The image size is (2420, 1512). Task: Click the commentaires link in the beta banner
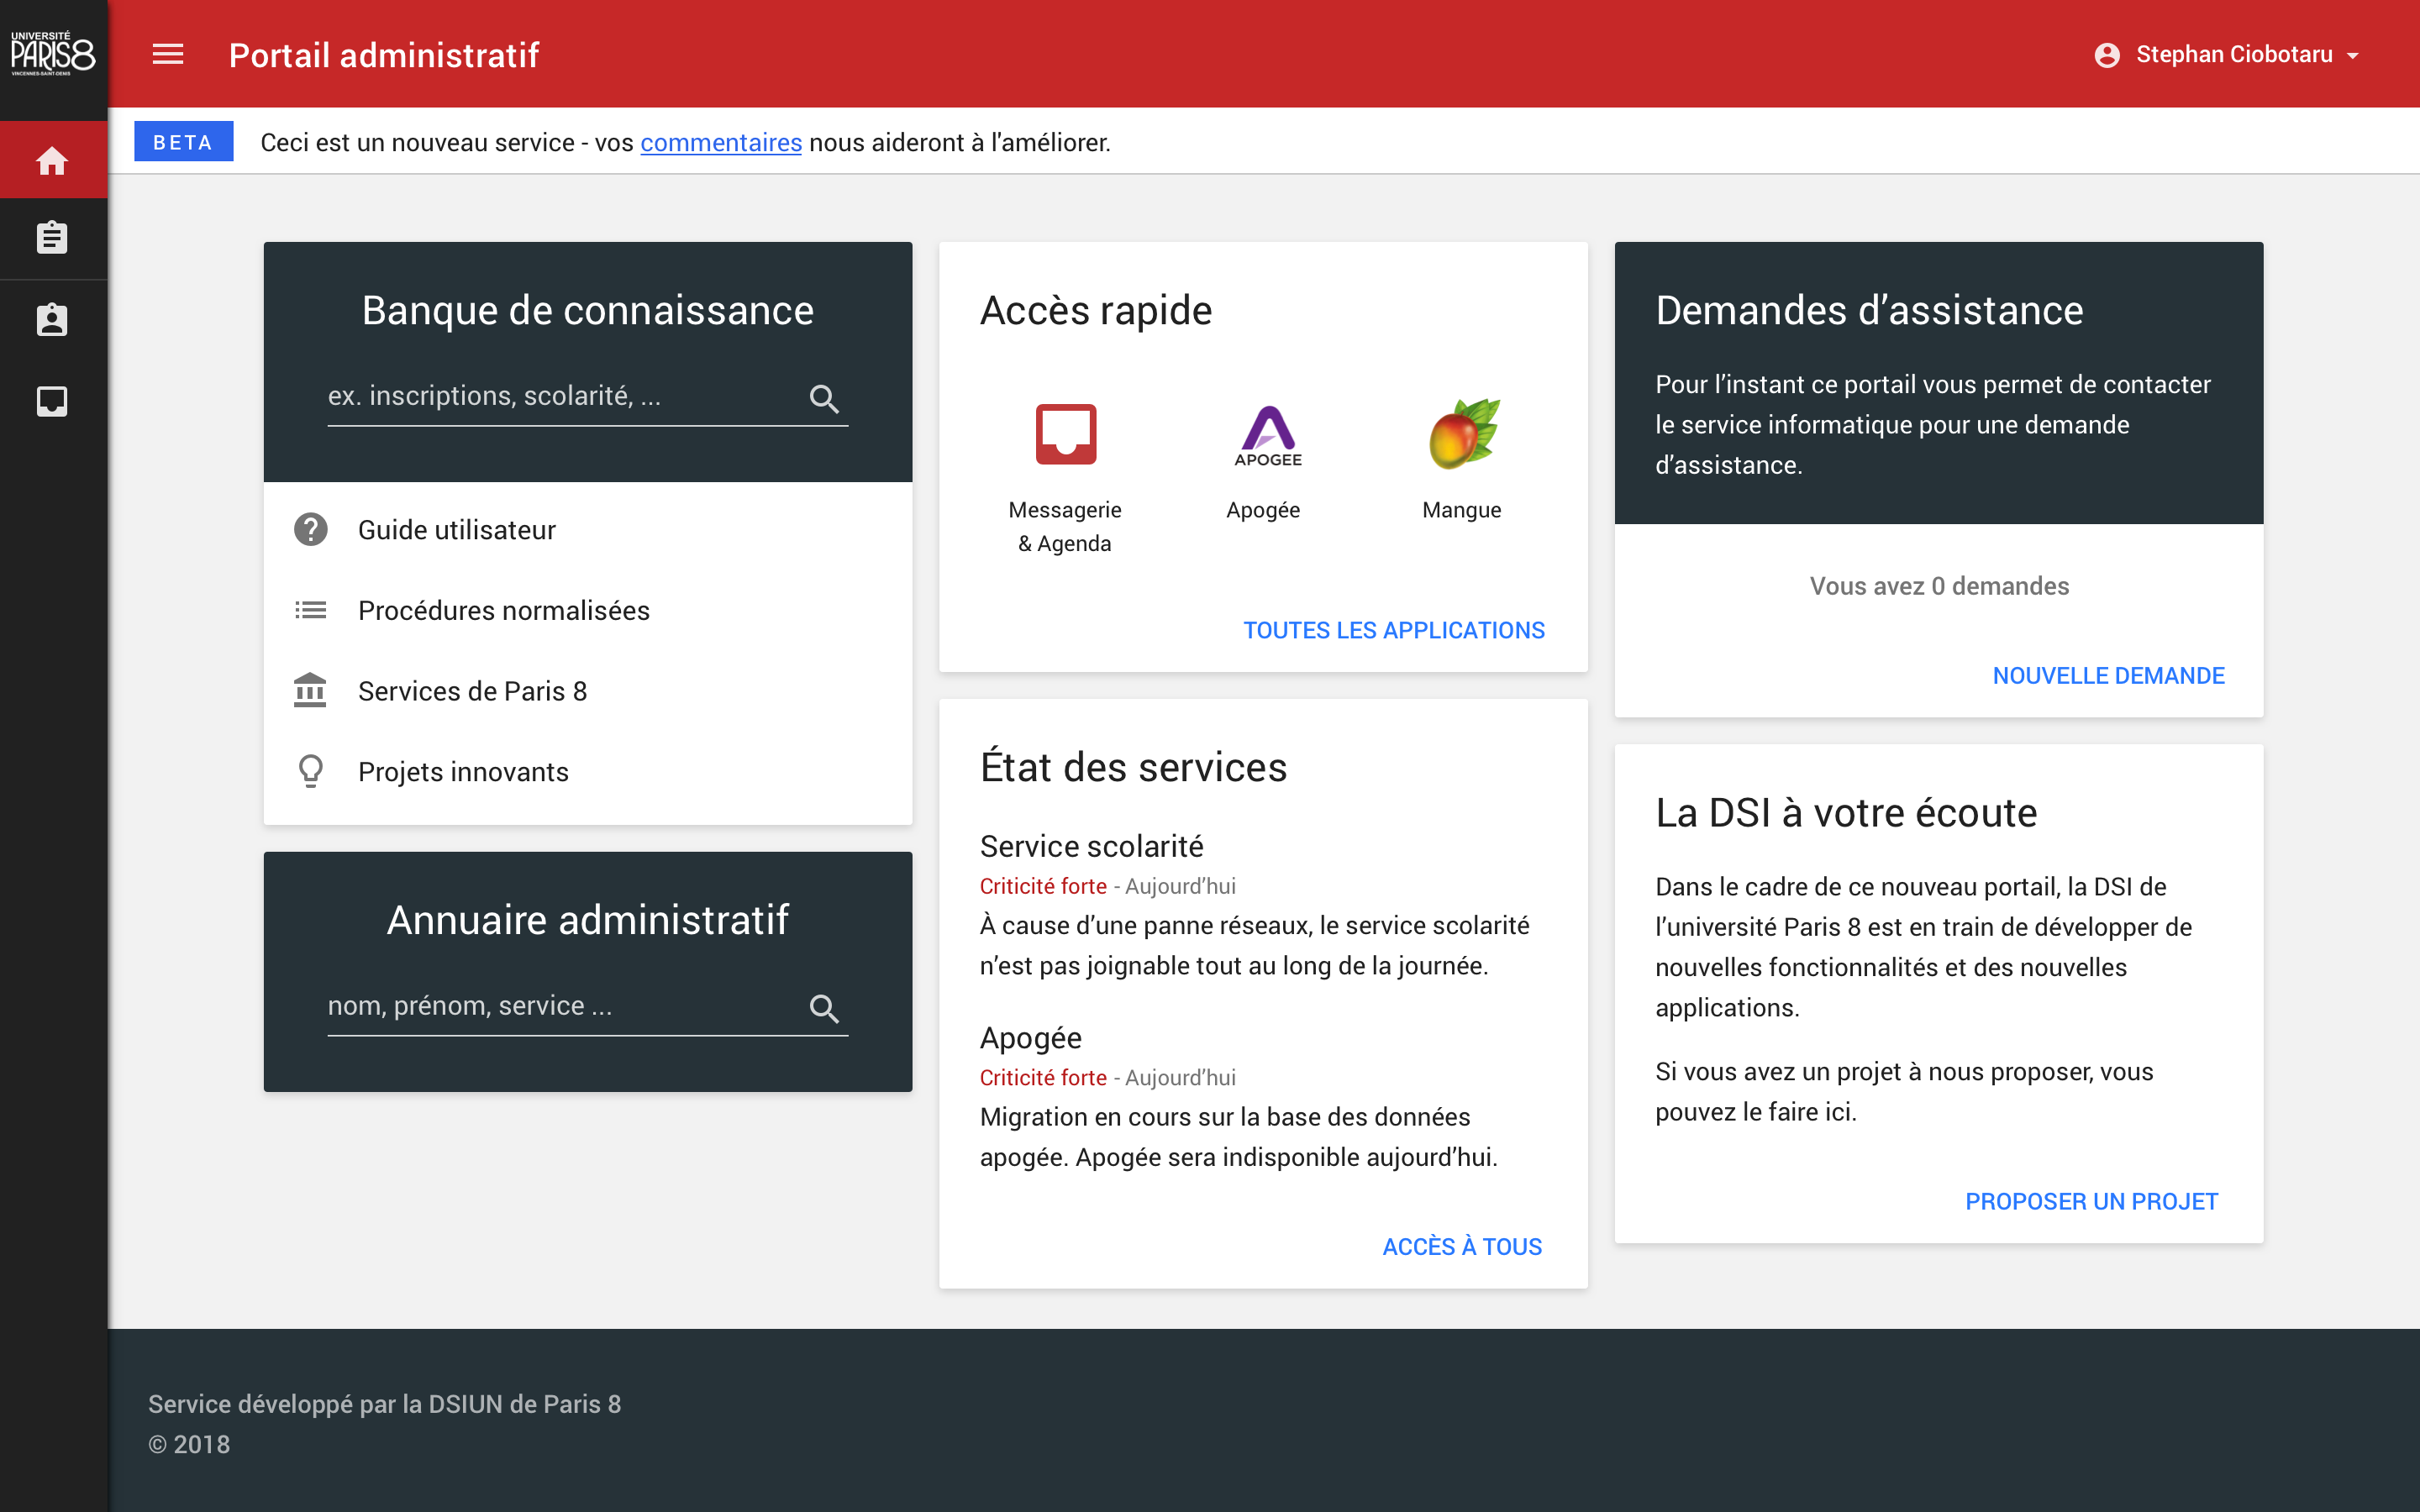pos(721,142)
